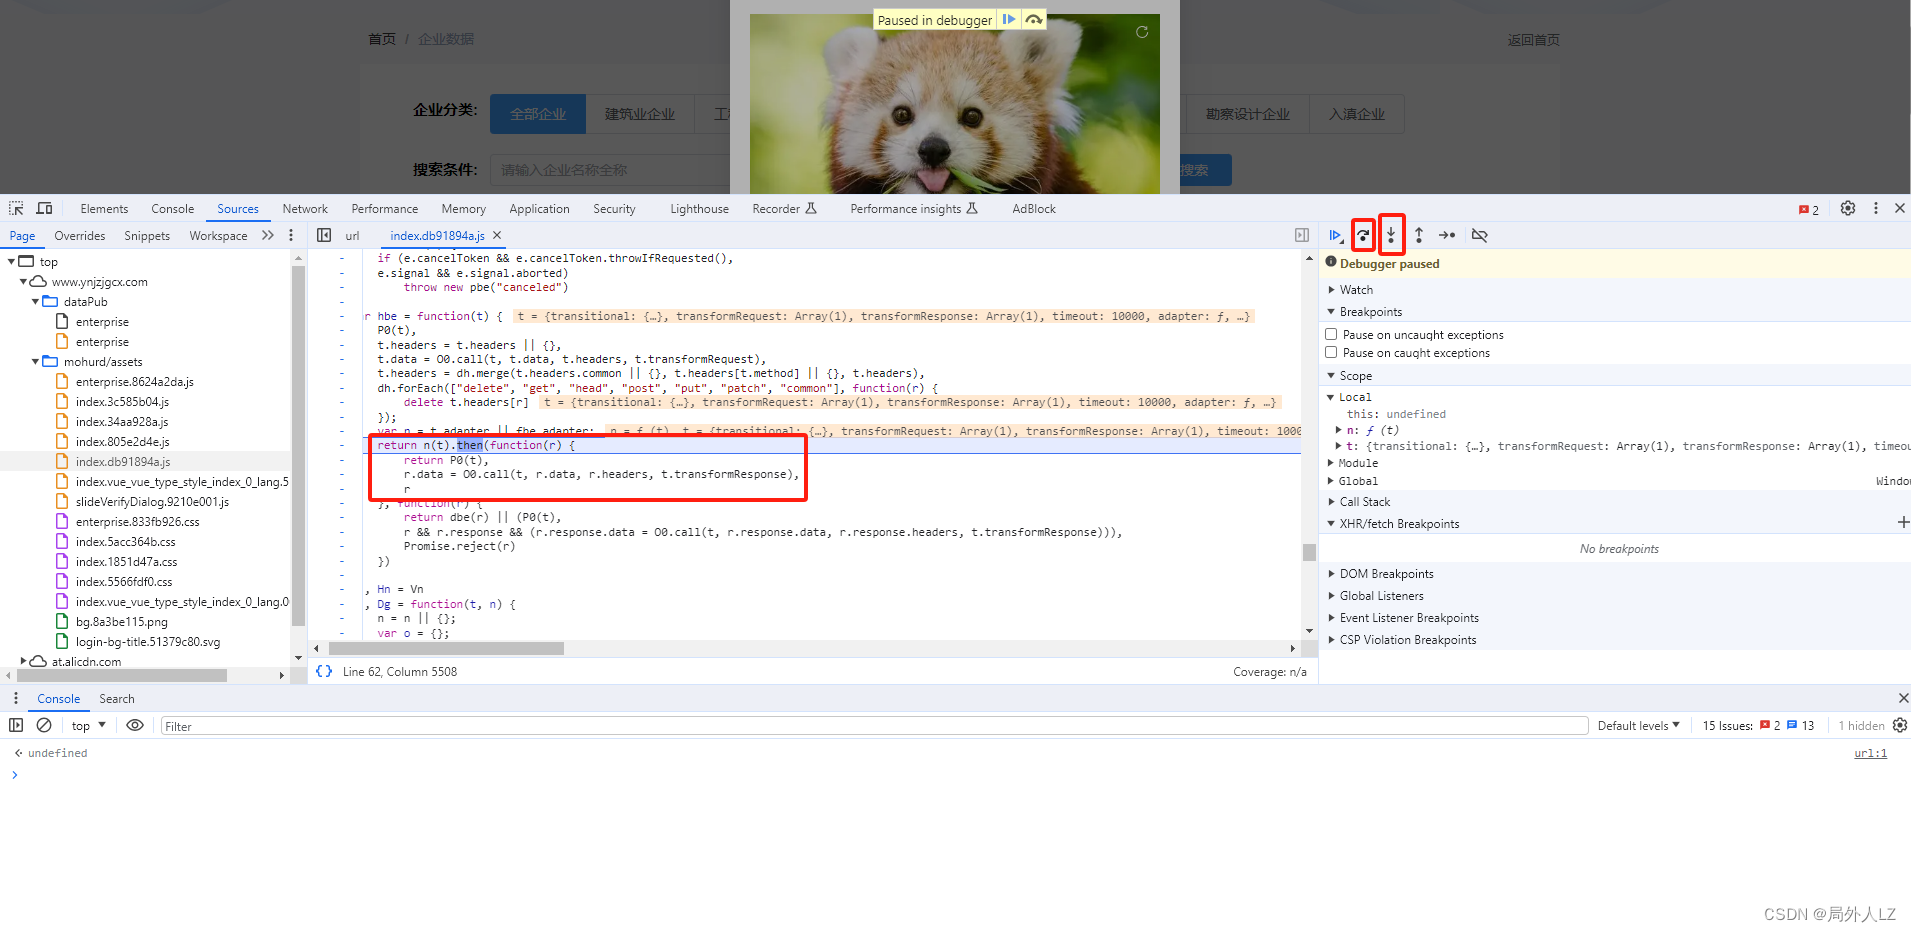The width and height of the screenshot is (1911, 932).
Task: Step over from the Paused in debugger overlay
Action: (x=1034, y=19)
